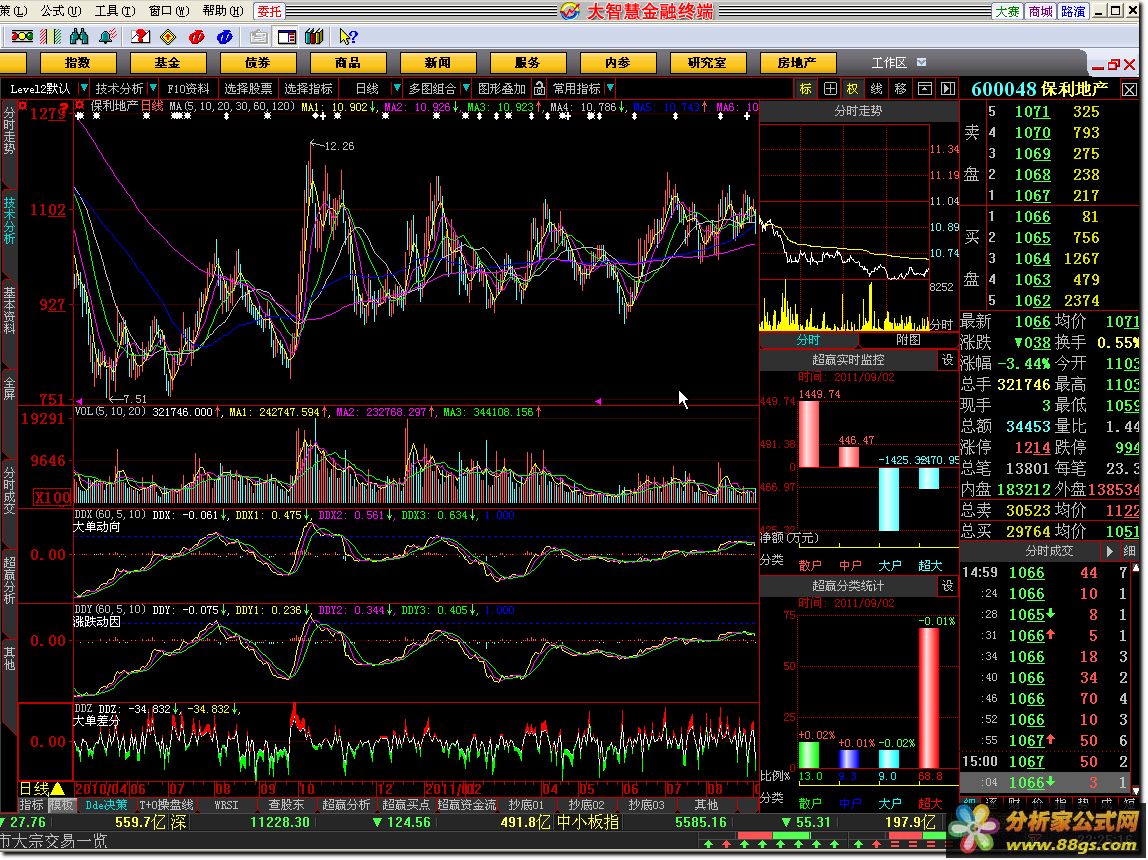1148x860 pixels.
Task: Open the 工作区 dropdown arrow
Action: pyautogui.click(x=922, y=62)
